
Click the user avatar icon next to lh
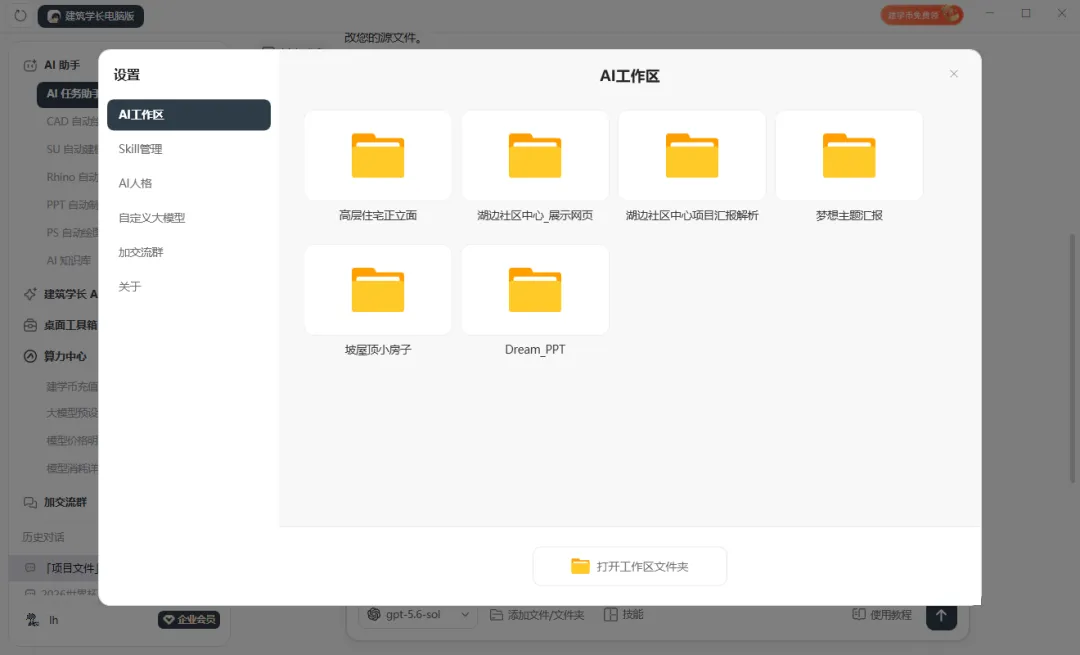coord(32,620)
